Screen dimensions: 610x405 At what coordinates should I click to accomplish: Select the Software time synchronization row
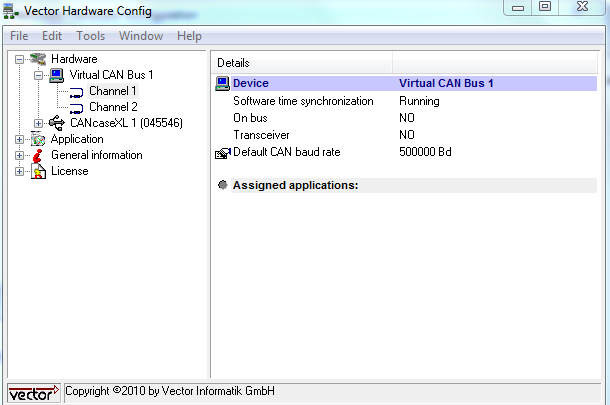303,101
